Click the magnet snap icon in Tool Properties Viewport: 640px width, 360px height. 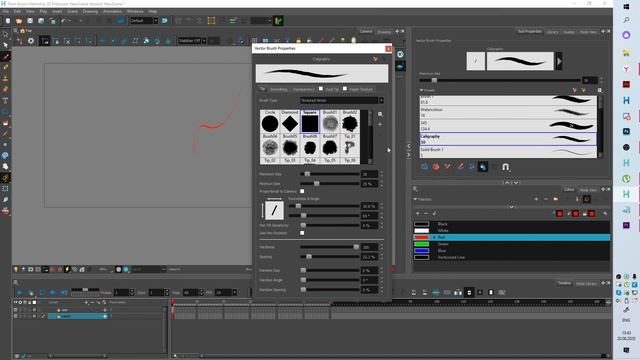coord(505,167)
